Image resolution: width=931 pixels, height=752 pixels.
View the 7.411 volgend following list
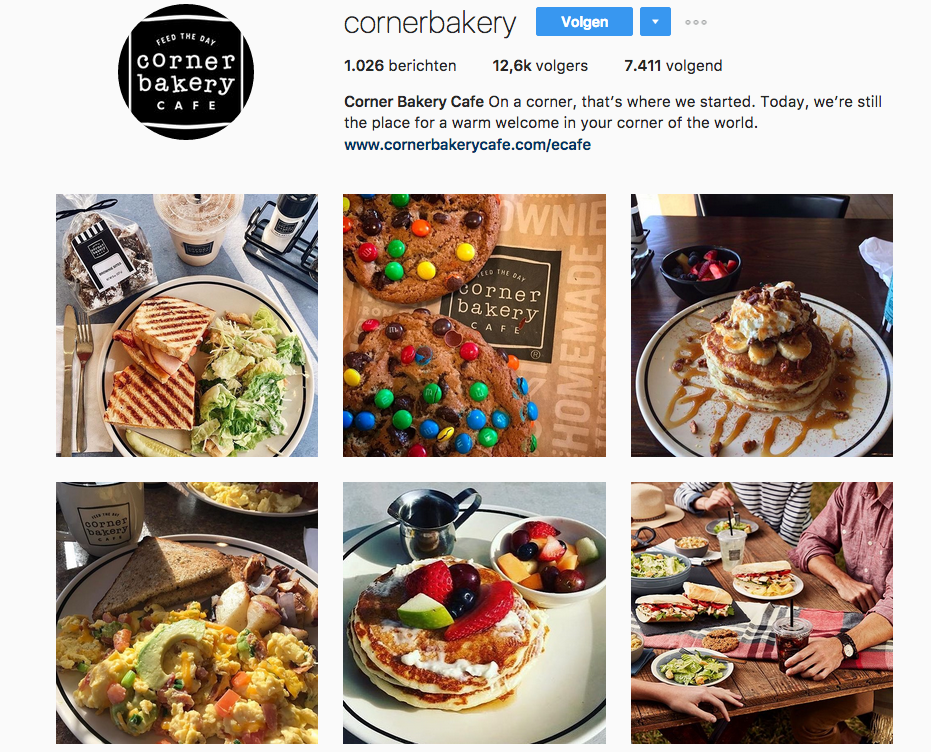(x=673, y=66)
